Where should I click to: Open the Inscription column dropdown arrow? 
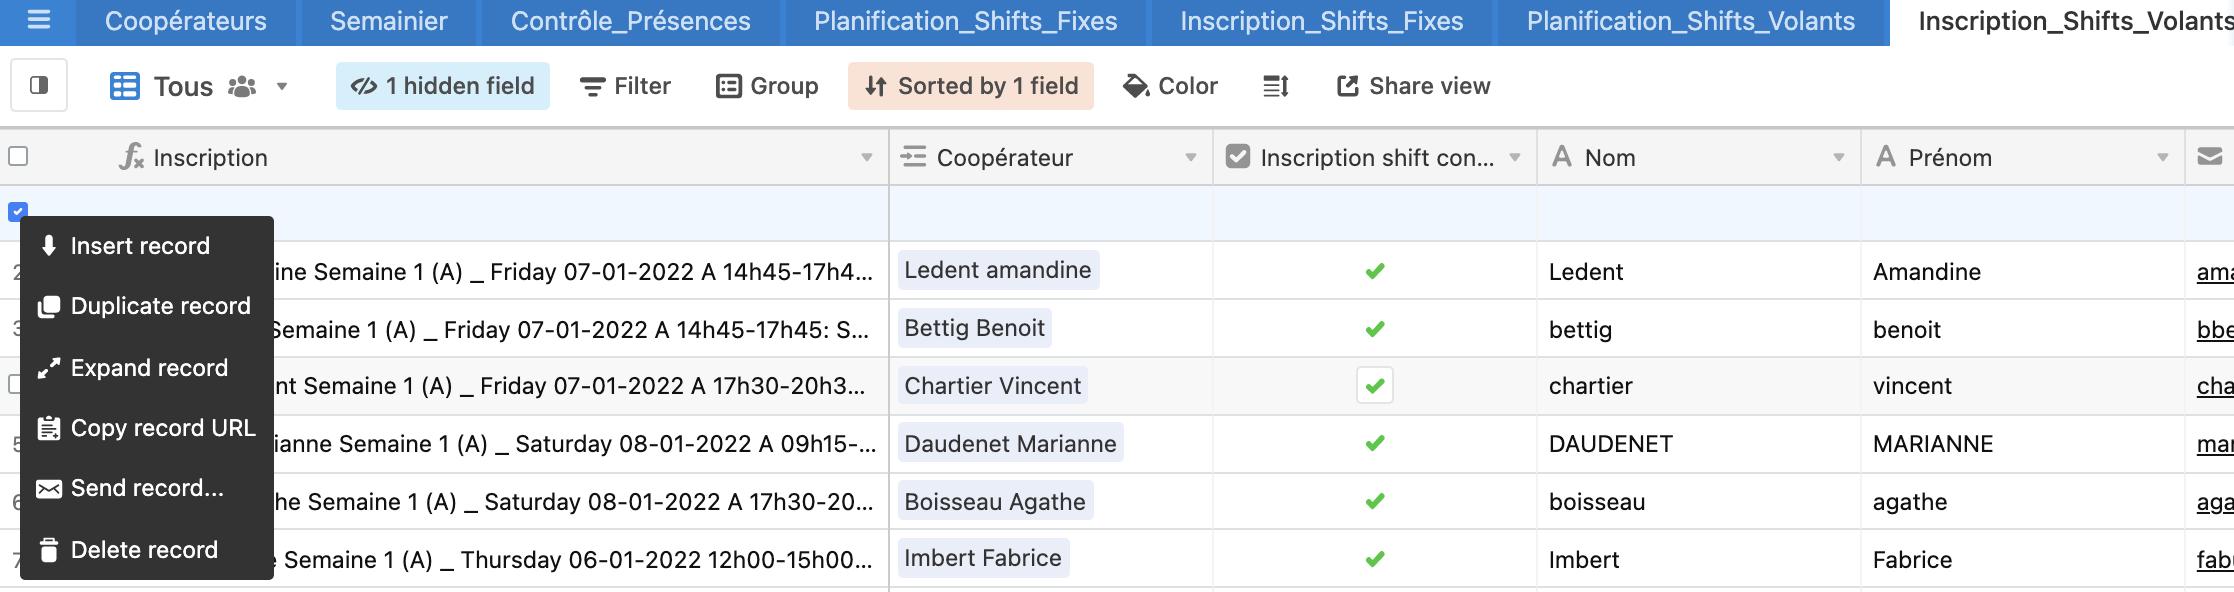coord(866,157)
